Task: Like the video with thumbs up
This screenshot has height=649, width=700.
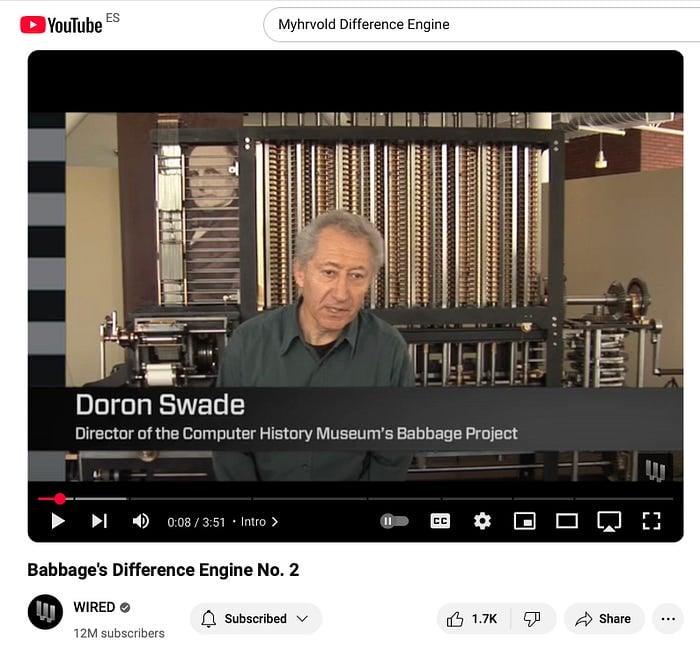Action: coord(472,619)
